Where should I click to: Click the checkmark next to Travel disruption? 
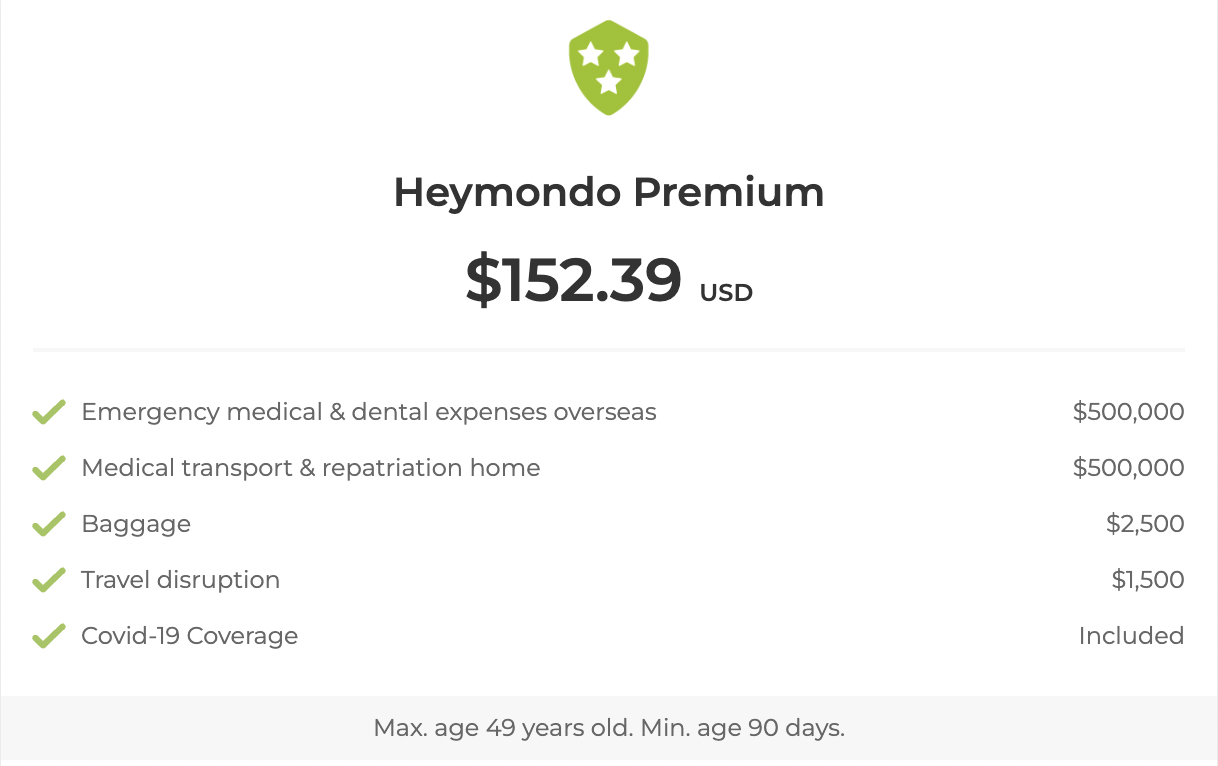[49, 580]
